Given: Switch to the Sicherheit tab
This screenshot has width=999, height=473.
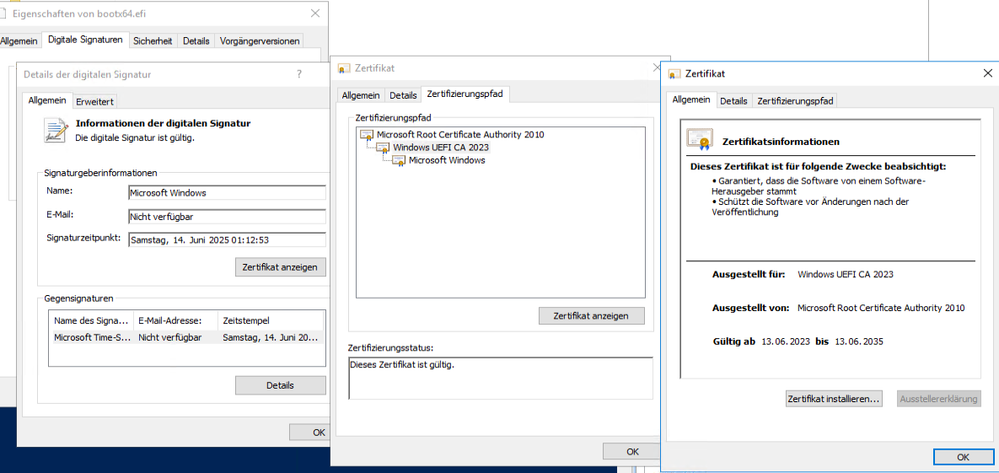Looking at the screenshot, I should coord(152,41).
